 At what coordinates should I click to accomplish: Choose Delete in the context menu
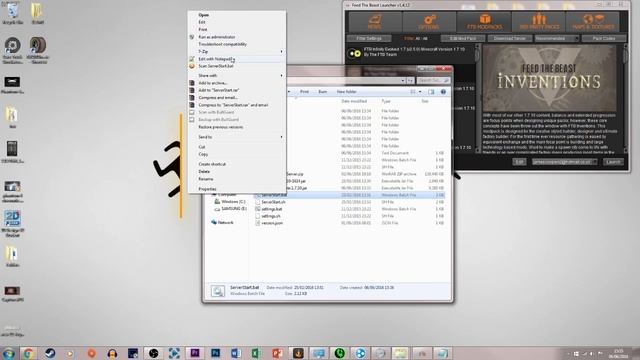click(x=204, y=172)
